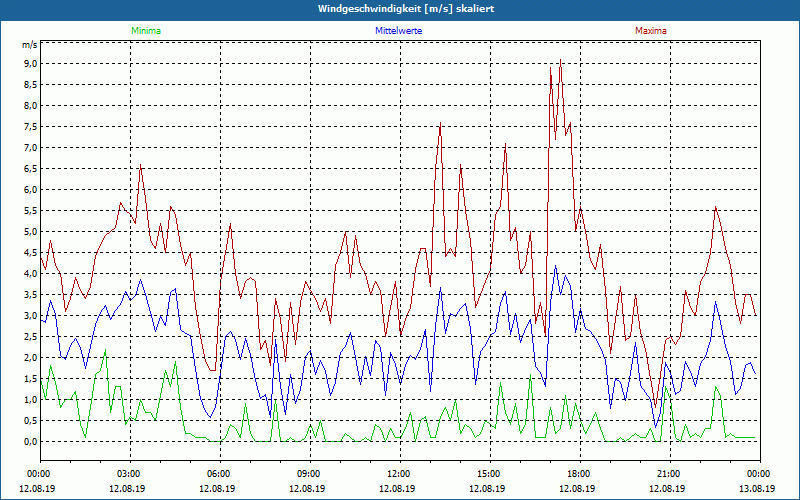Click the 21:00 time axis label
800x500 pixels.
667,474
